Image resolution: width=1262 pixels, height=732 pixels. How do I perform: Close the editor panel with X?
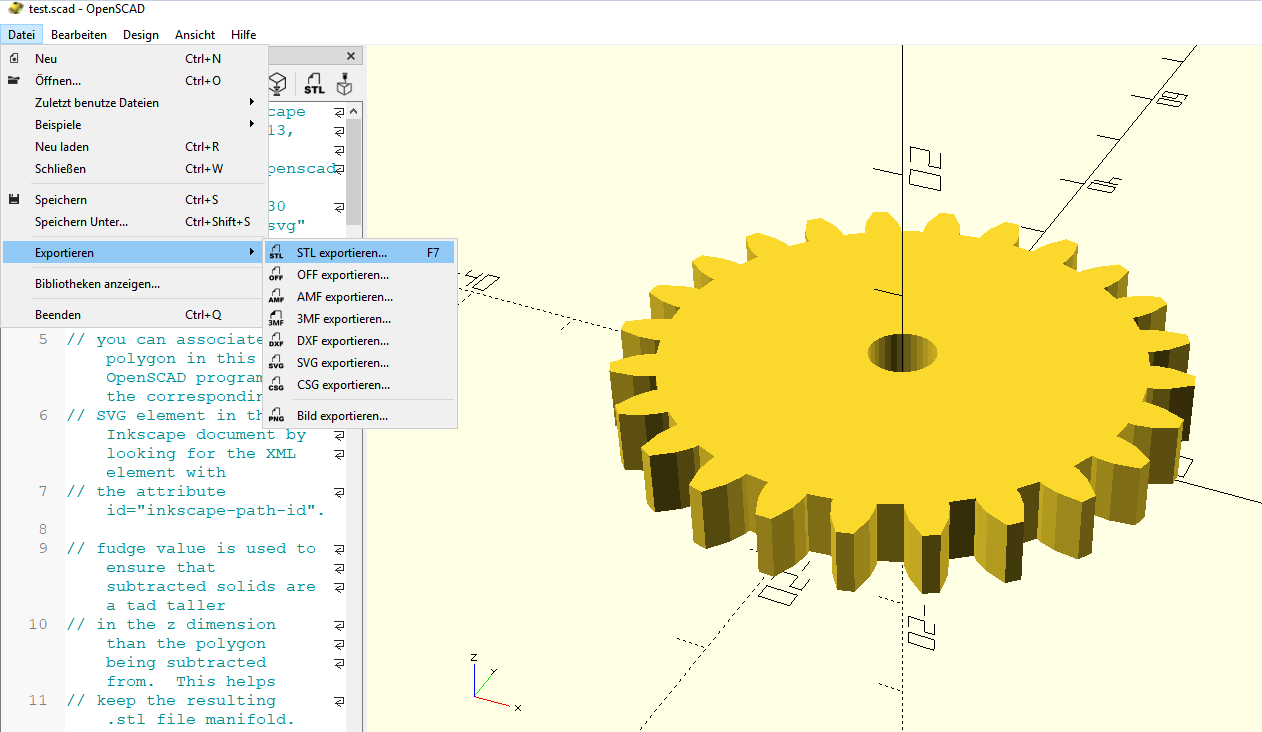tap(351, 57)
